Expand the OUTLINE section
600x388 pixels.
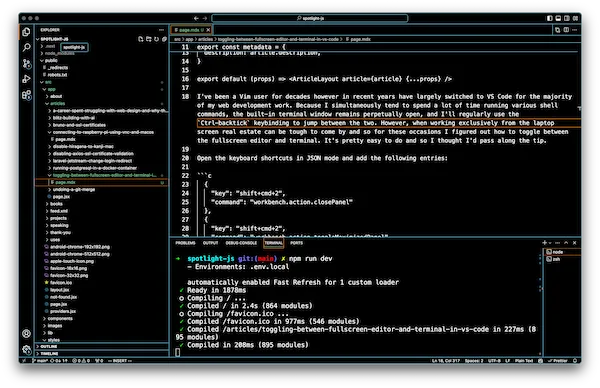click(102, 346)
